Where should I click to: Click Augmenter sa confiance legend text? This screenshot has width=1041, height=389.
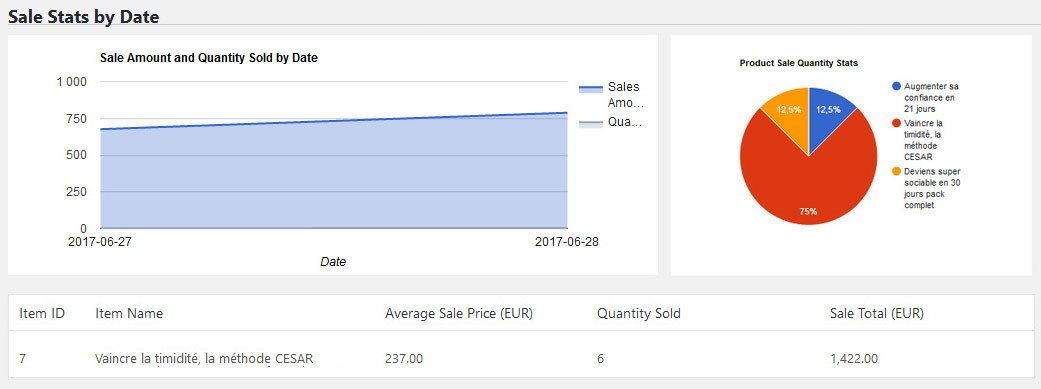click(x=931, y=97)
